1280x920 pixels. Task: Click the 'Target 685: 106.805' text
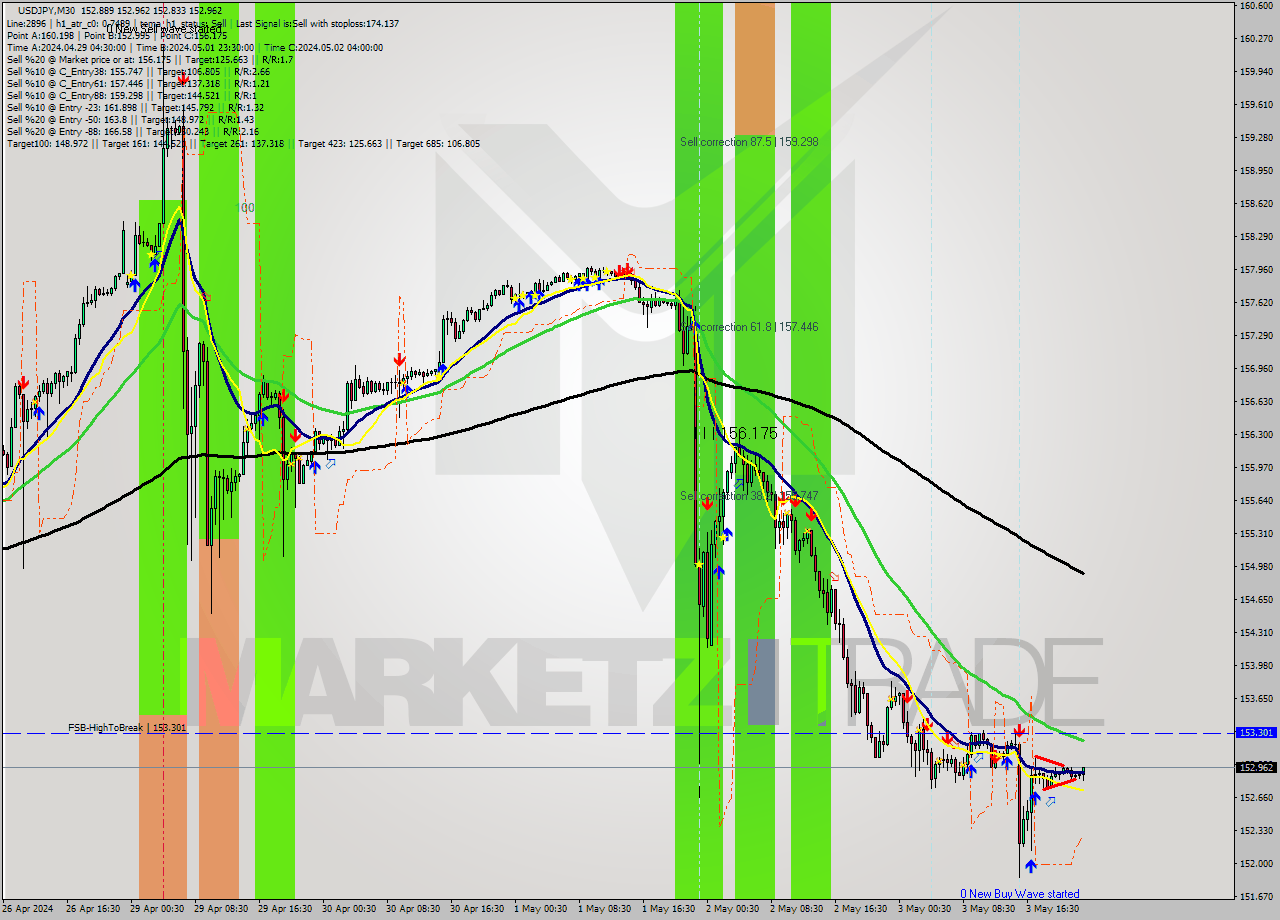[438, 143]
